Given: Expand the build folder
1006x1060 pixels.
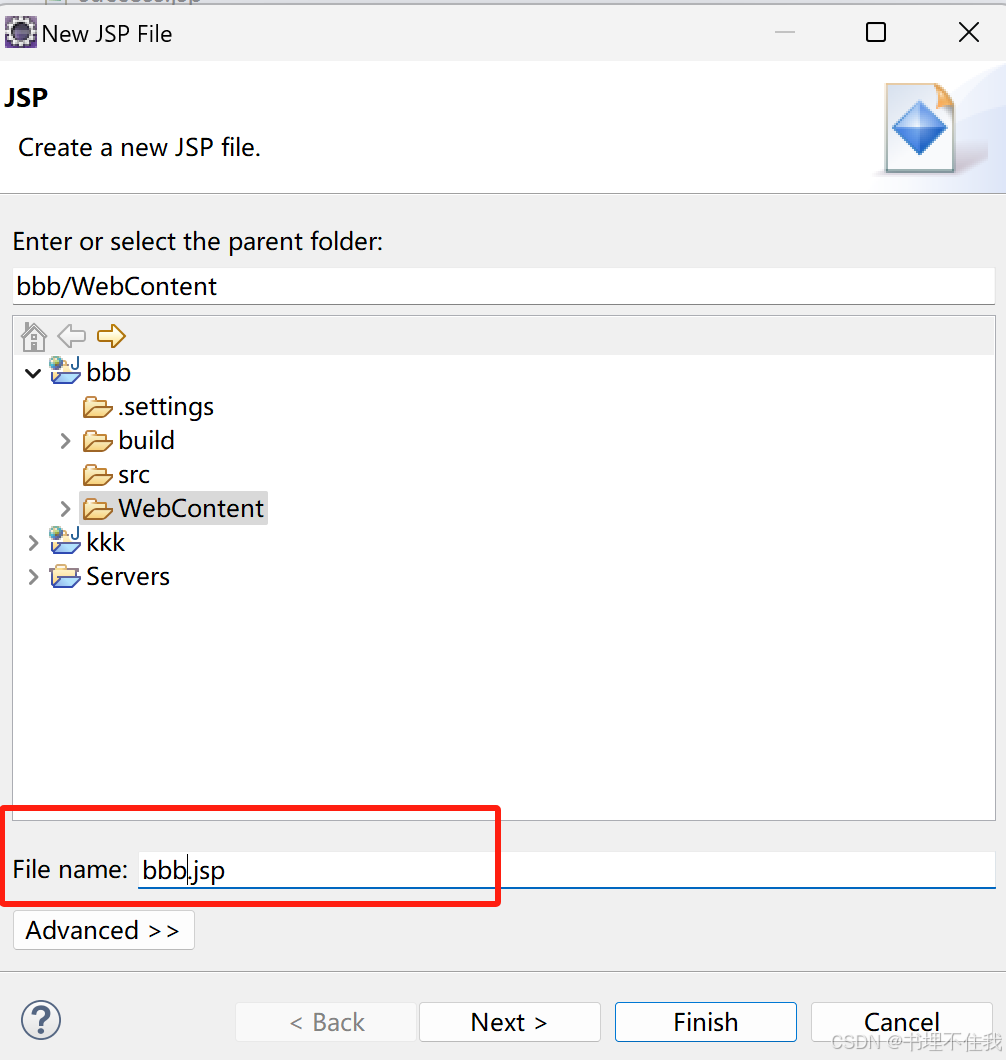Looking at the screenshot, I should point(65,440).
